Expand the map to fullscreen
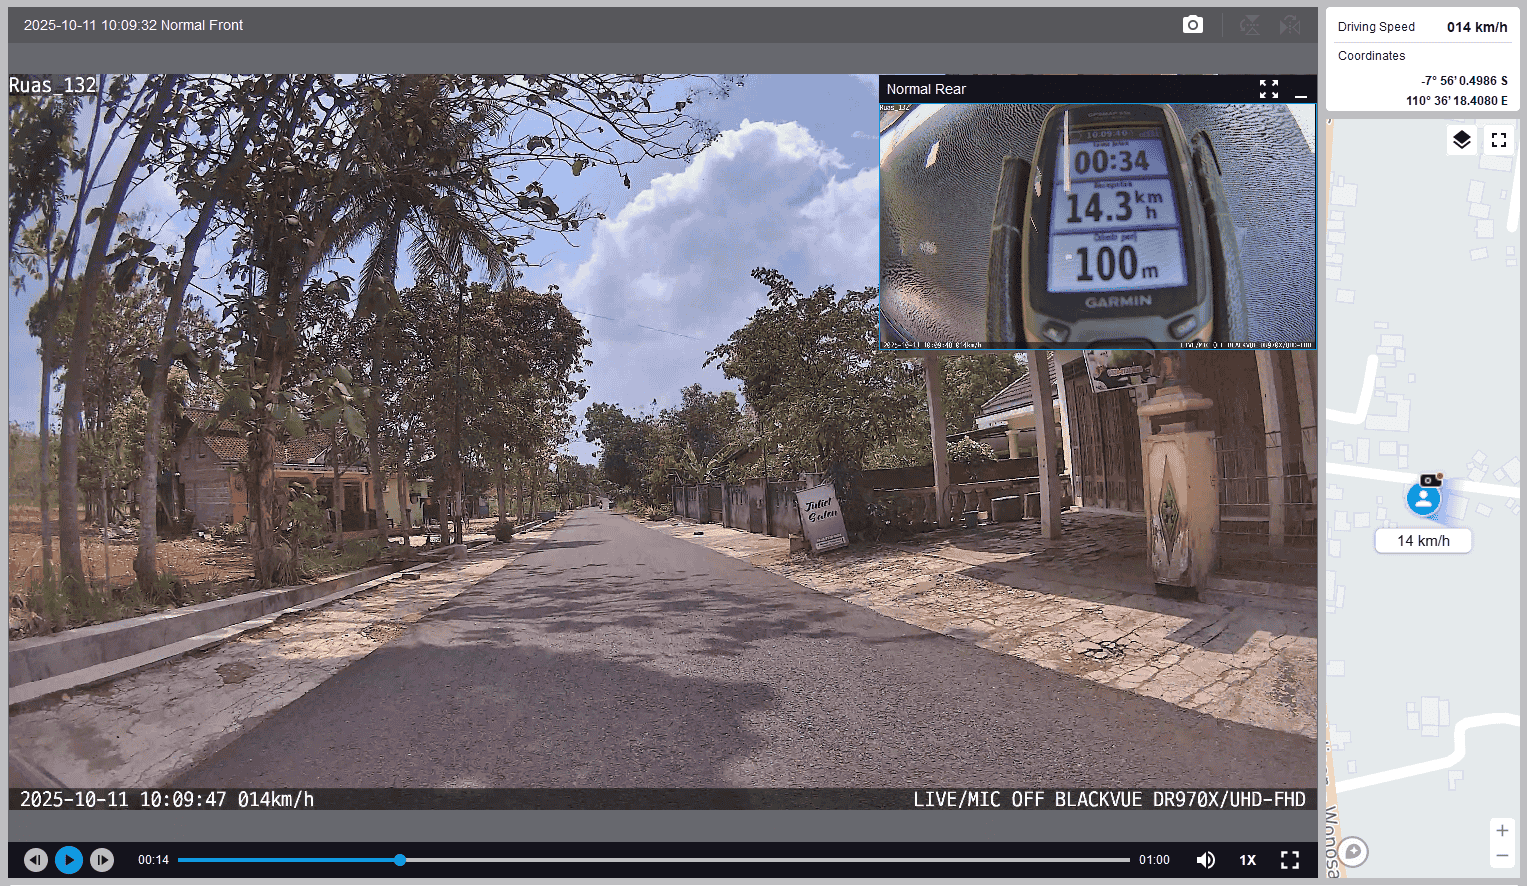The width and height of the screenshot is (1527, 886). [x=1498, y=140]
